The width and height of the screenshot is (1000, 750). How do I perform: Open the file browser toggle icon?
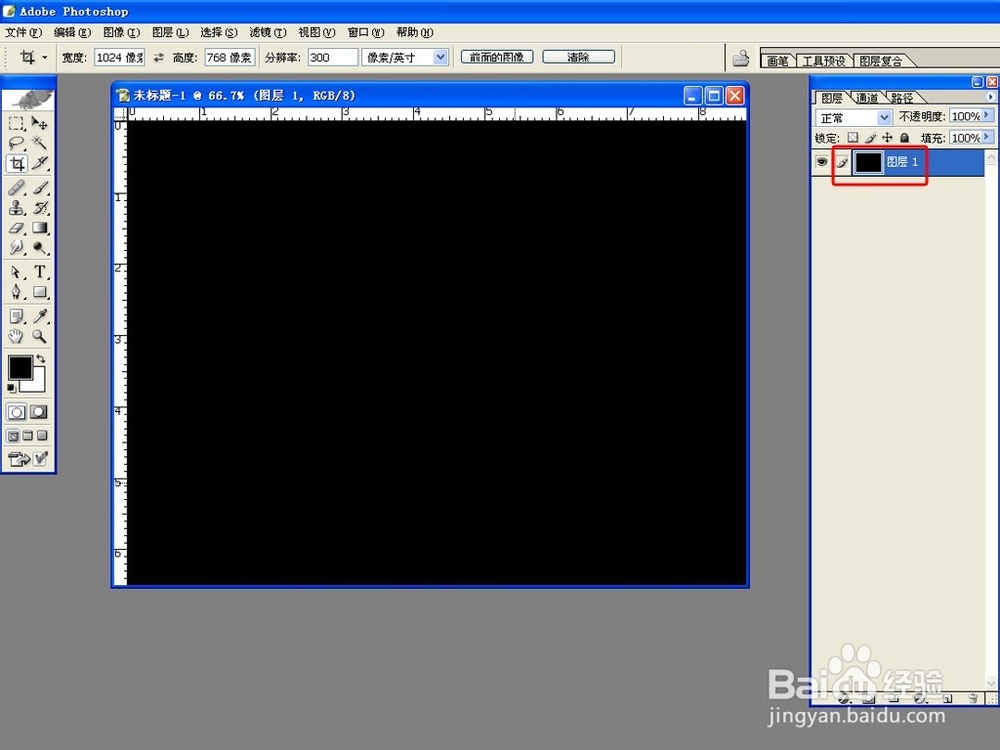tap(740, 59)
